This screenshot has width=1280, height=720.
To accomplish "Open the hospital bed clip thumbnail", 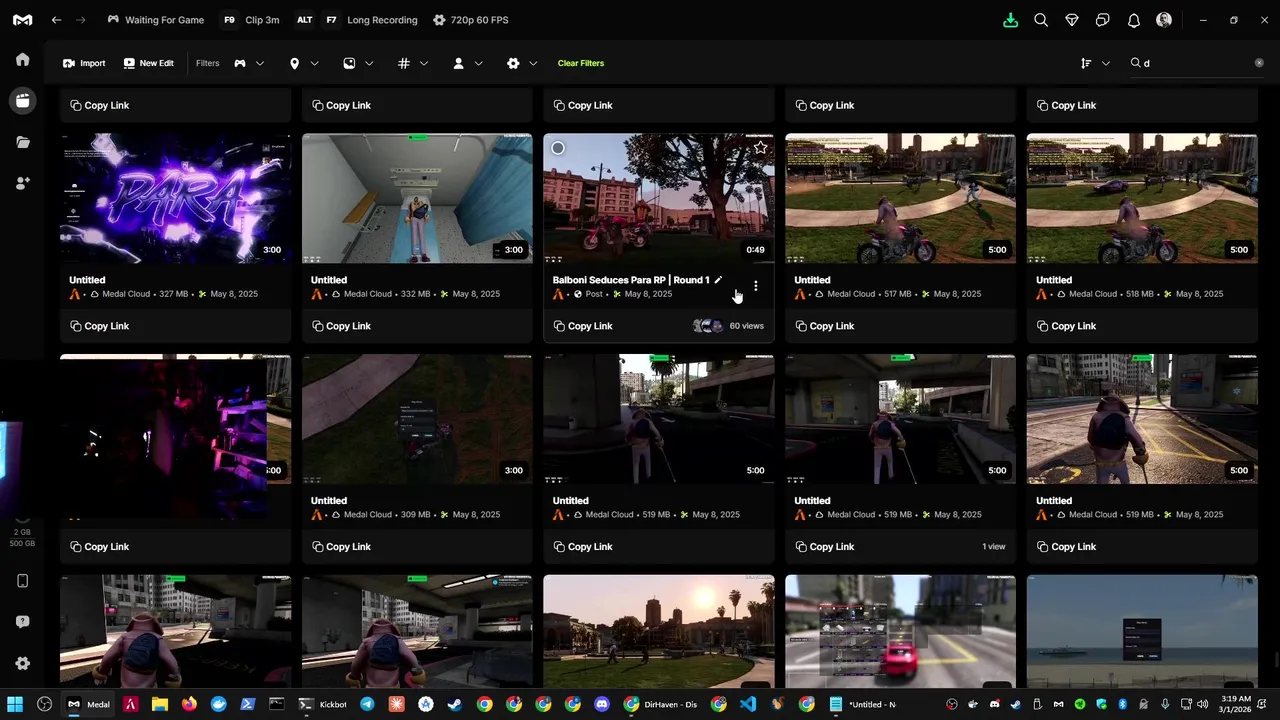I will click(417, 198).
